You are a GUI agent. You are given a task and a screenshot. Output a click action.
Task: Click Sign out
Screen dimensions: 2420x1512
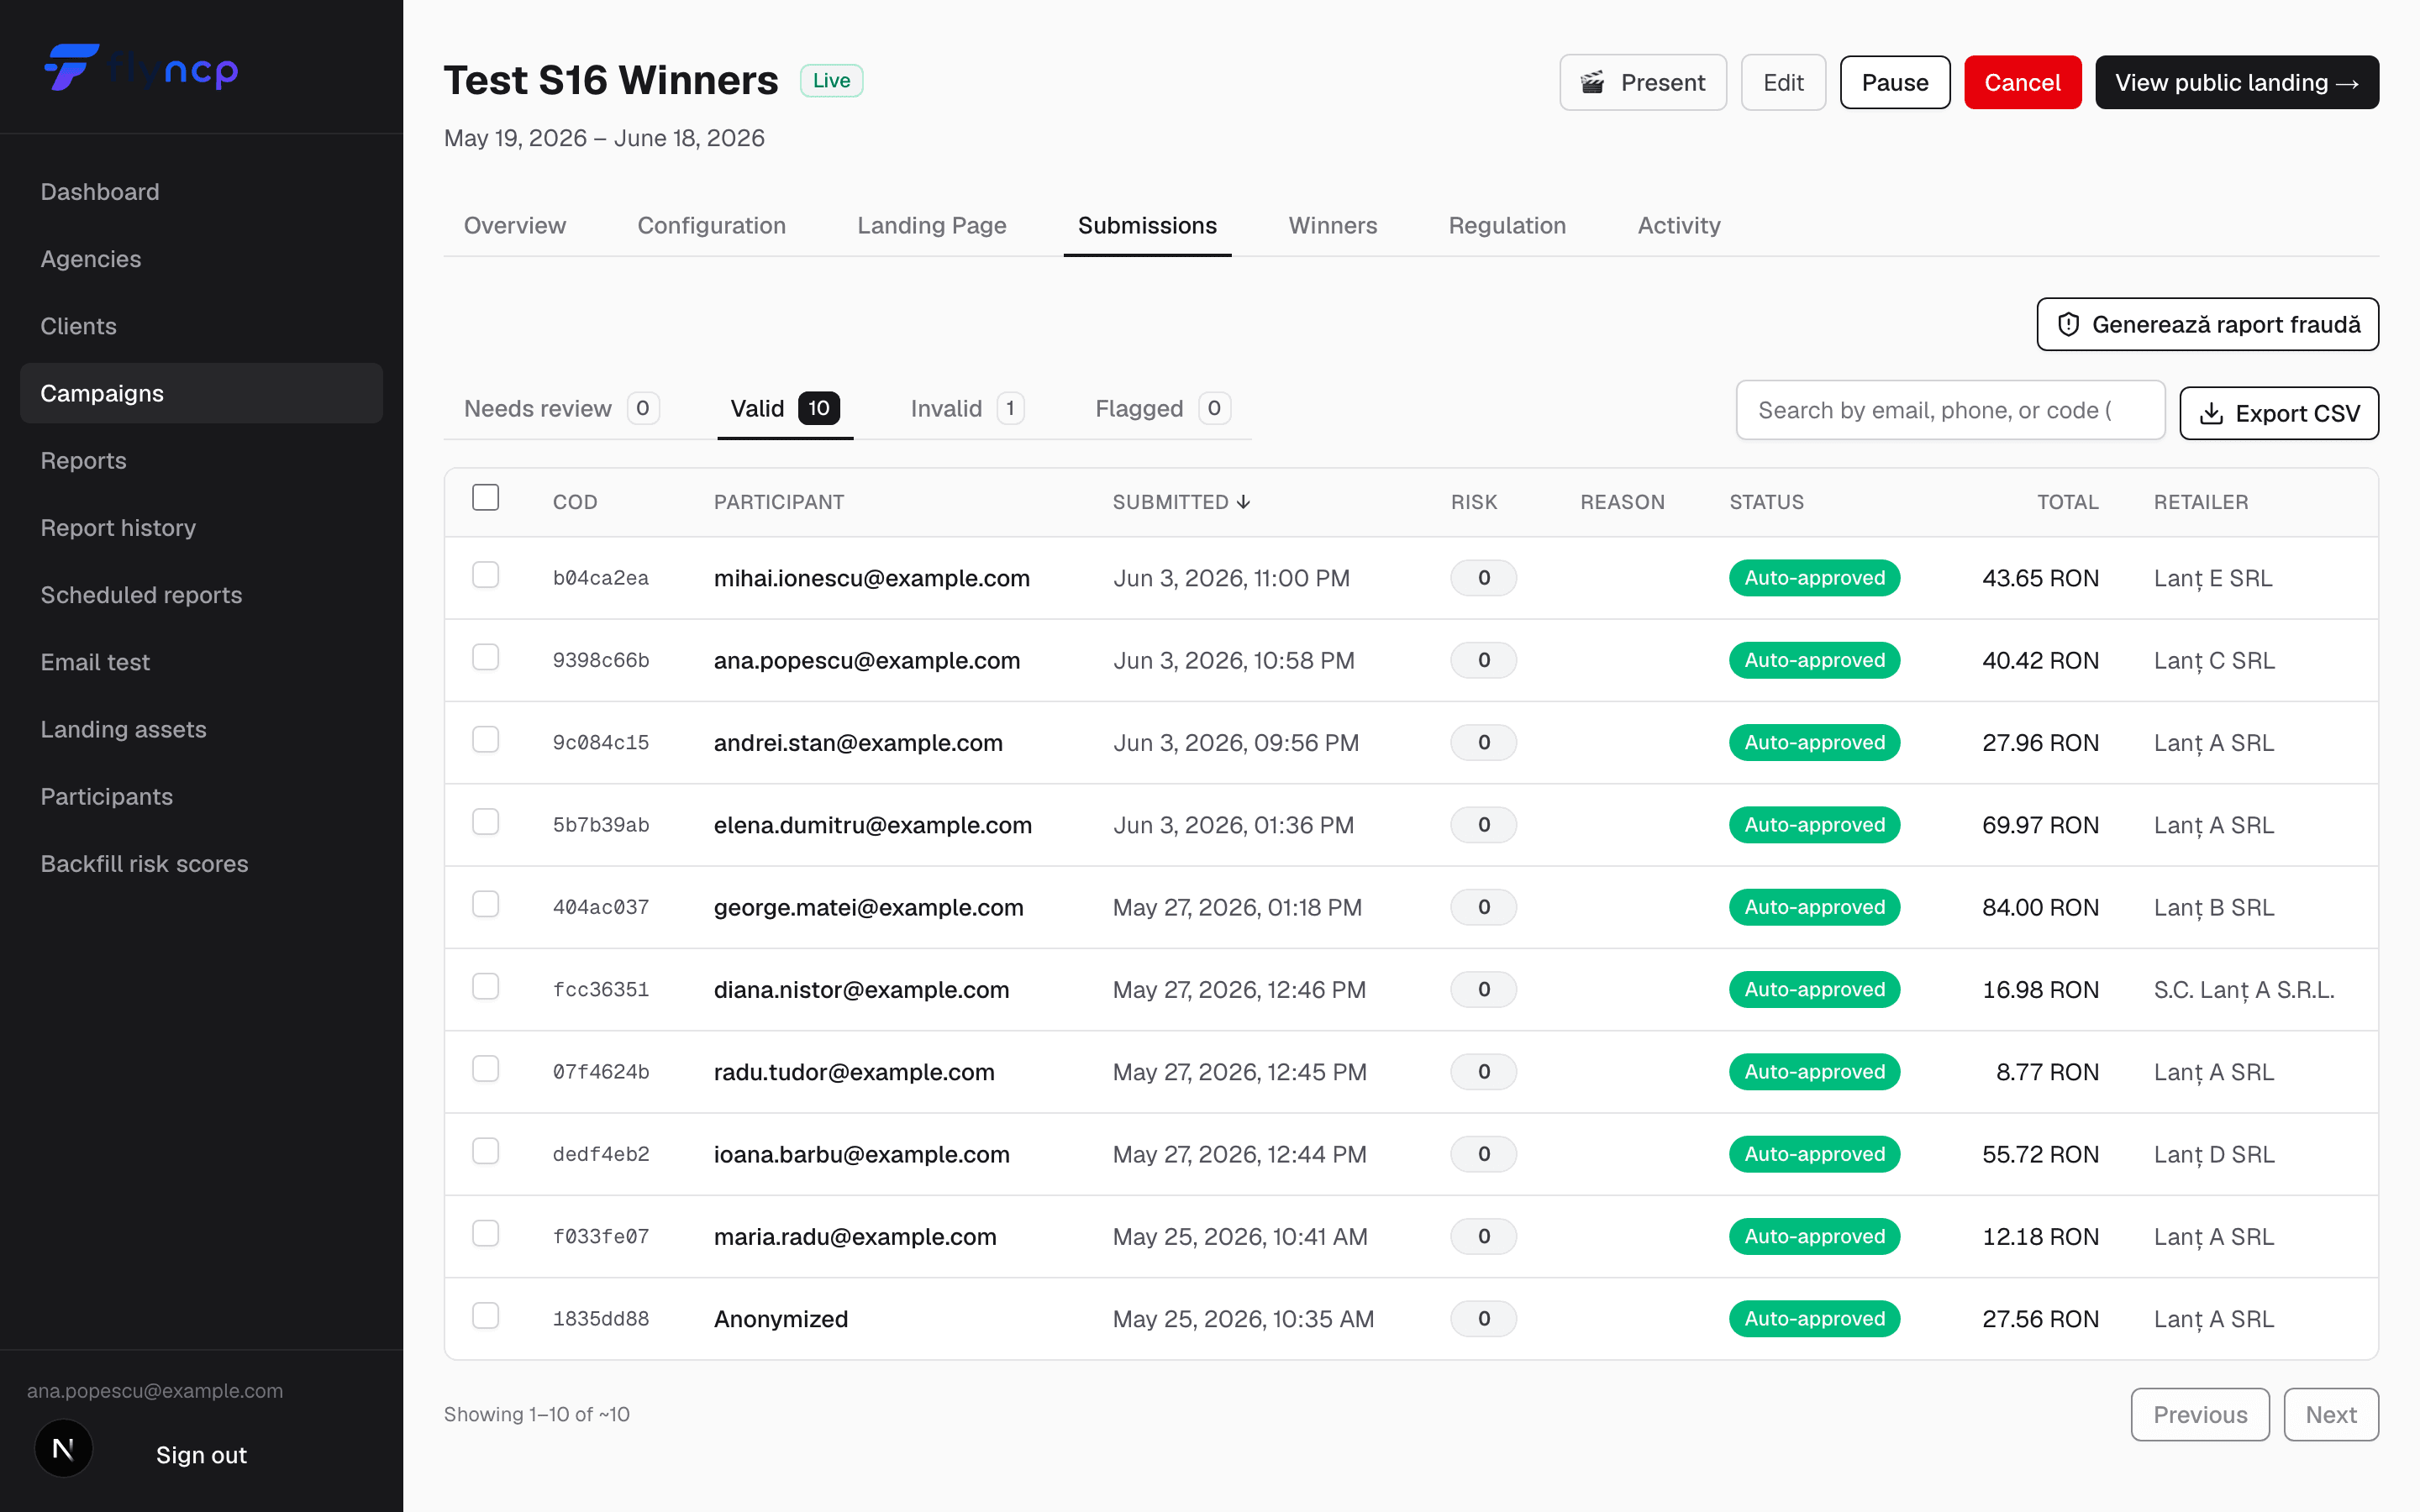point(201,1454)
